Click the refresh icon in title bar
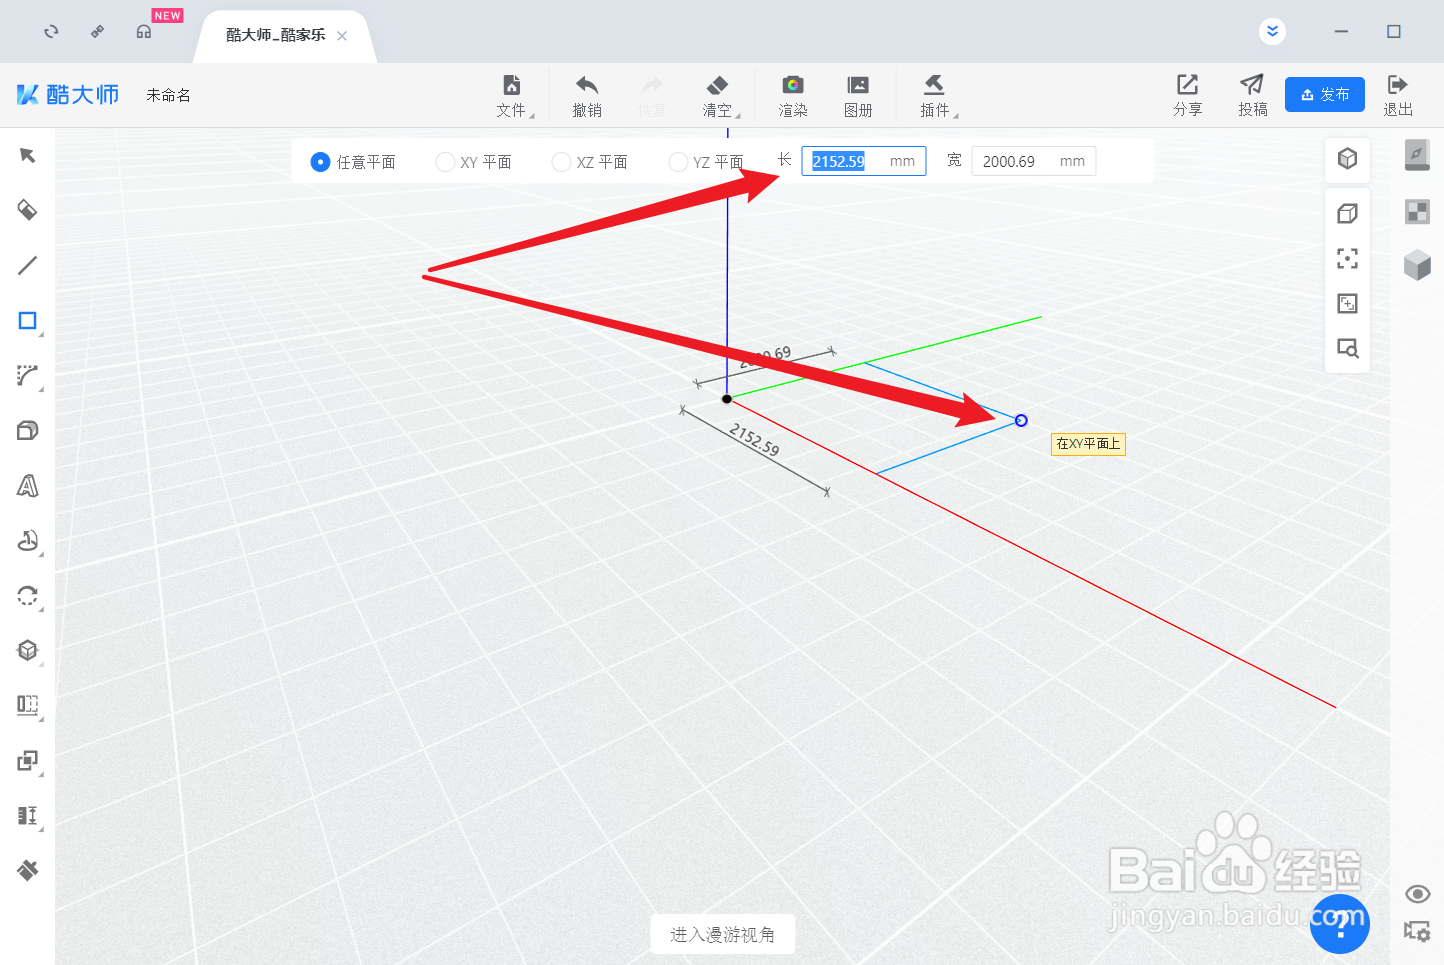The image size is (1444, 965). [x=51, y=32]
